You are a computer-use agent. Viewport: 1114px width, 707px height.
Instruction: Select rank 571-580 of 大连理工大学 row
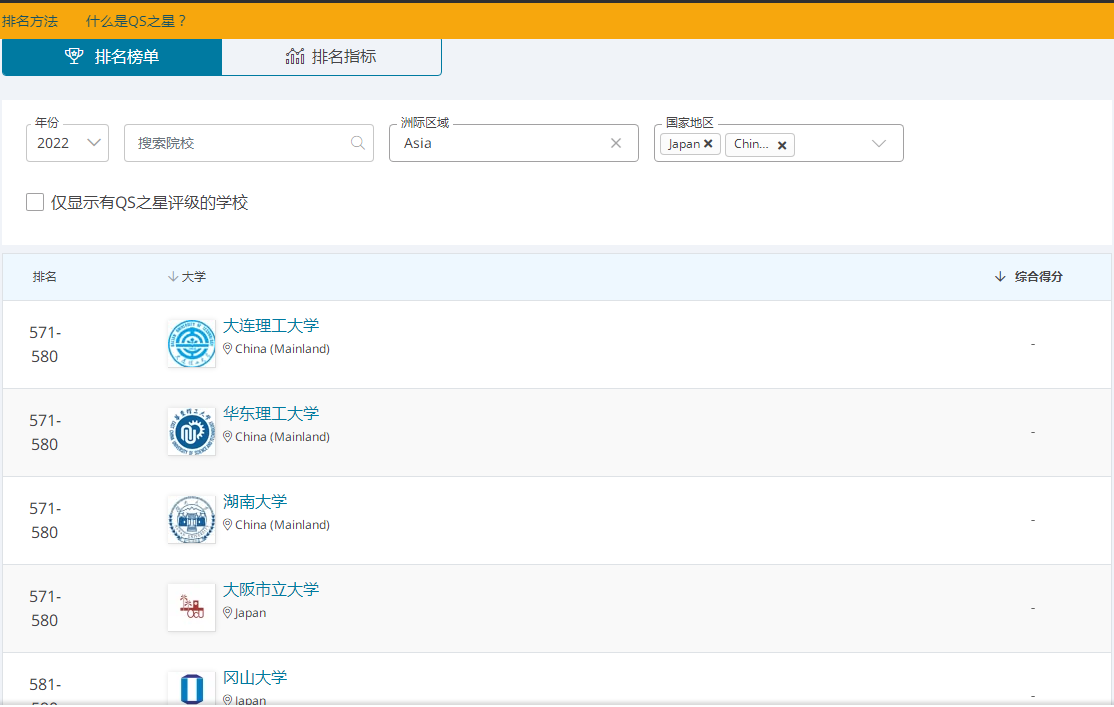click(x=45, y=345)
